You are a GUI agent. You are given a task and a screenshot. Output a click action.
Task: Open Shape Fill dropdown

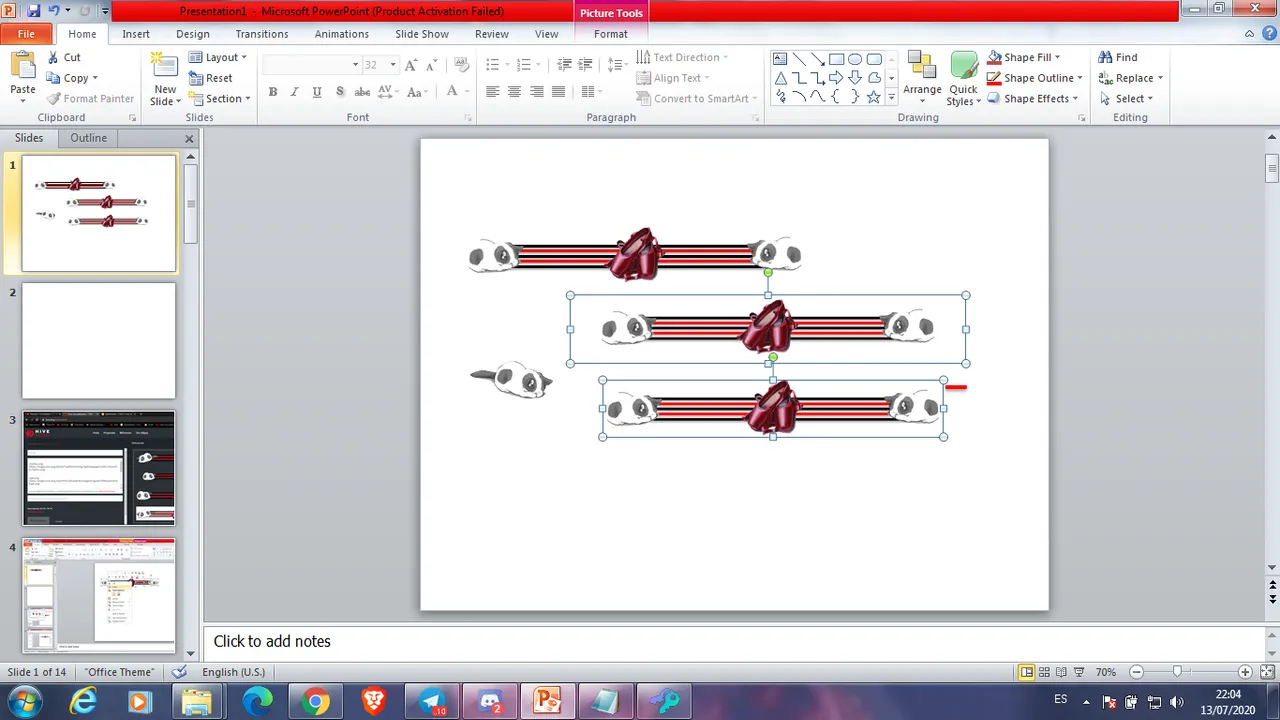(x=1024, y=57)
